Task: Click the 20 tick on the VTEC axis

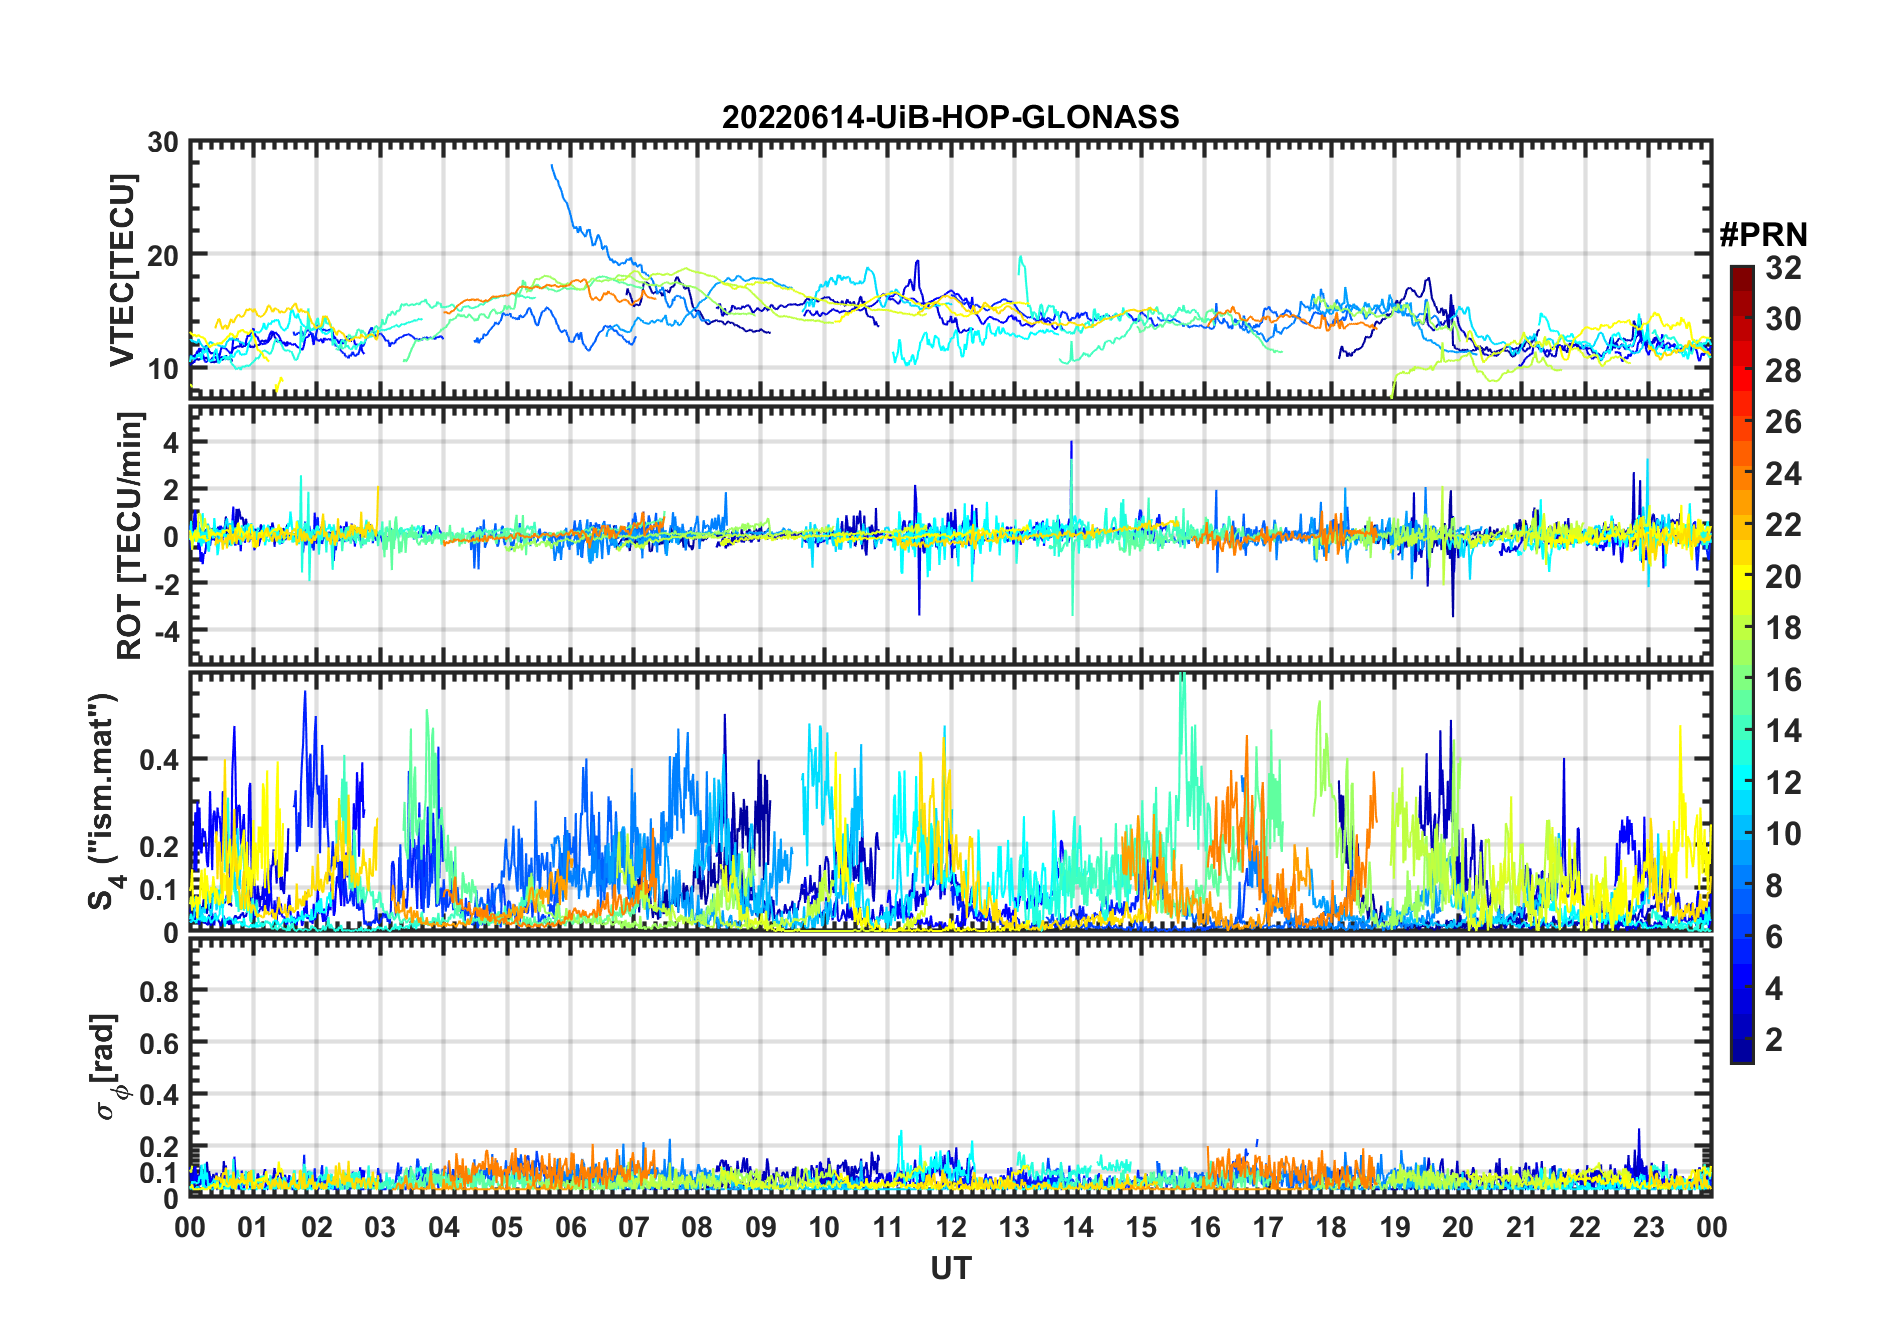Action: pos(163,255)
